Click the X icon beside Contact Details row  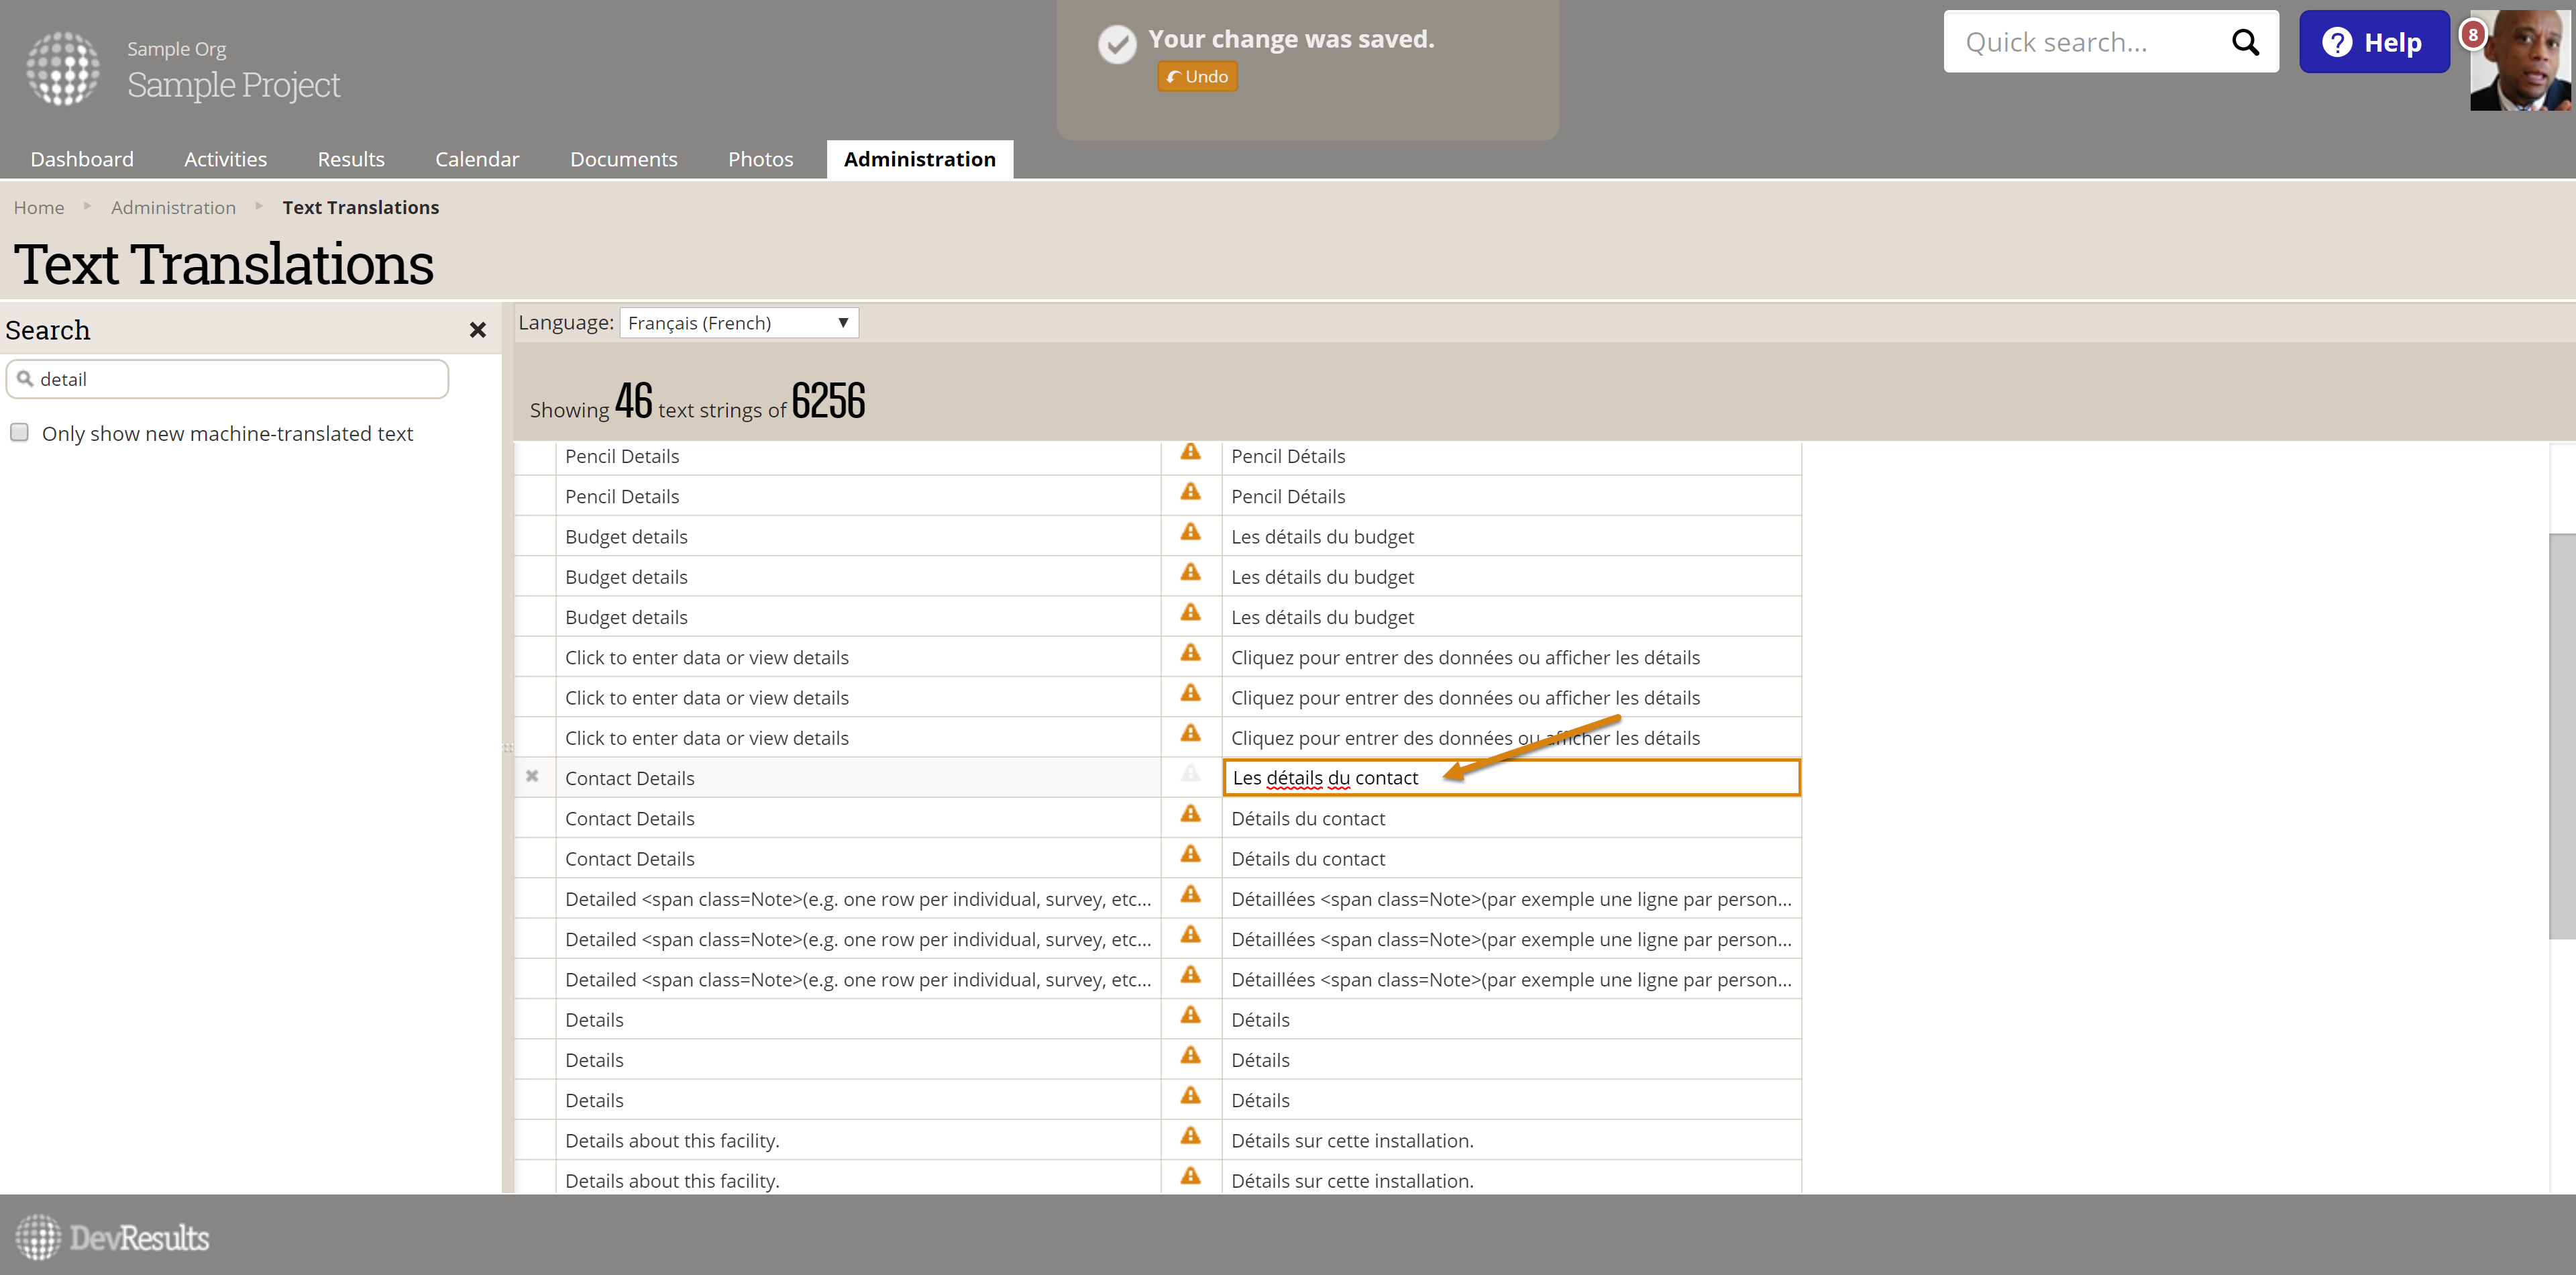point(532,776)
